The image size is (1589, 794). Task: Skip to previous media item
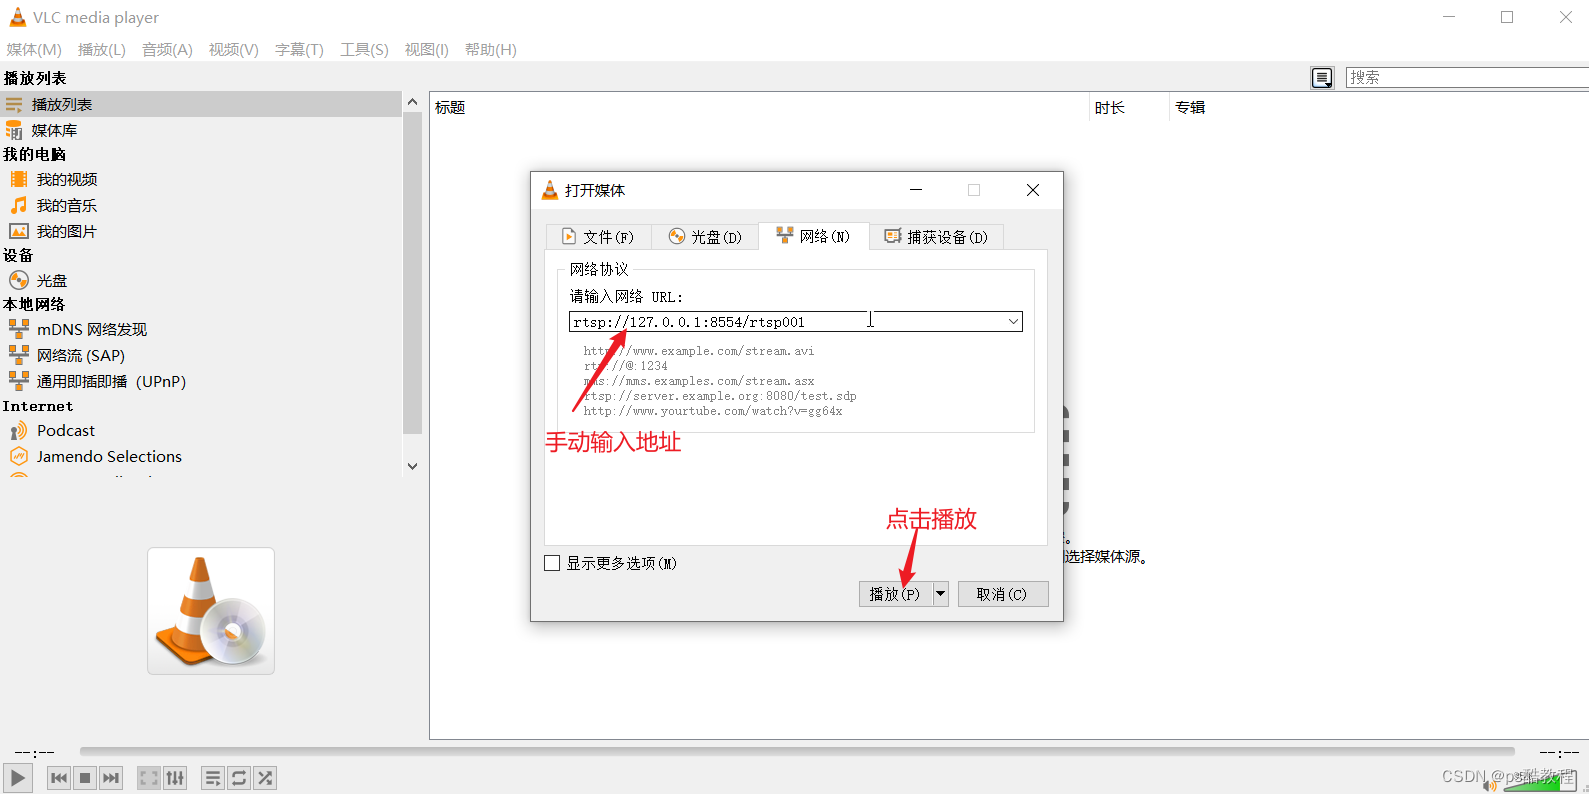[x=59, y=778]
